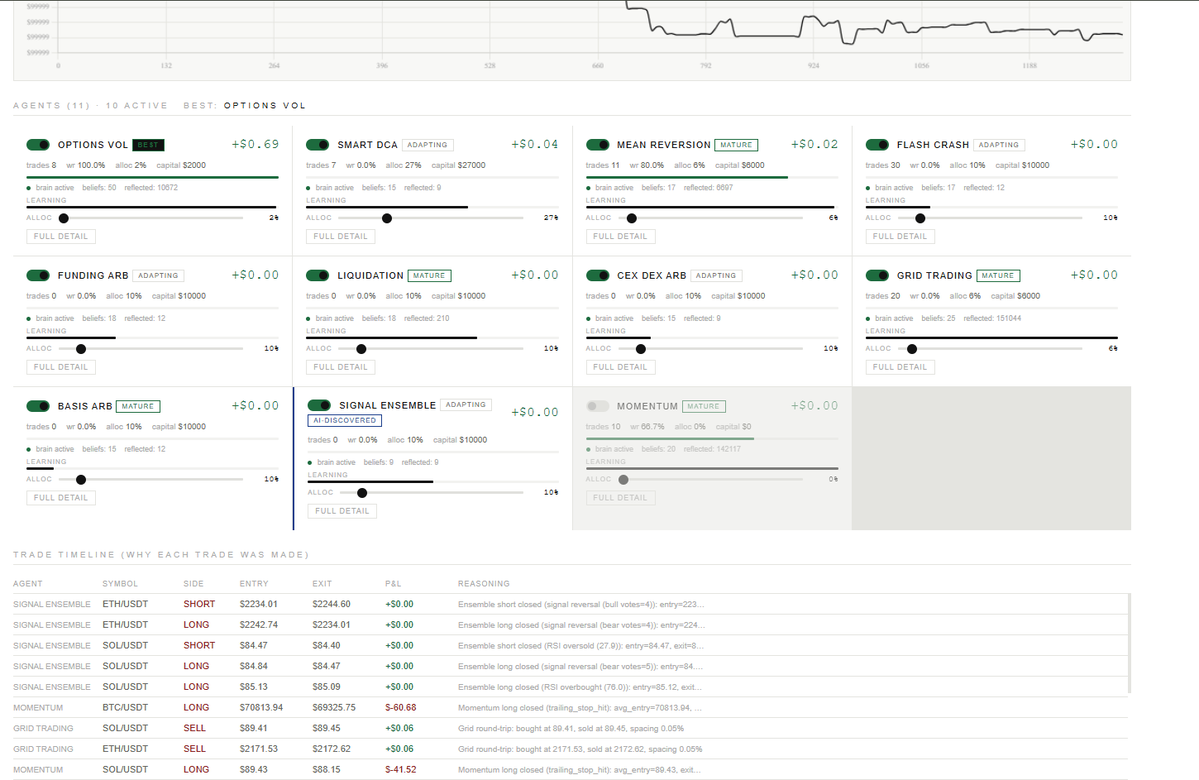Viewport: 1199px width, 780px height.
Task: Click the Liquidation alloc slider handle
Action: (361, 349)
